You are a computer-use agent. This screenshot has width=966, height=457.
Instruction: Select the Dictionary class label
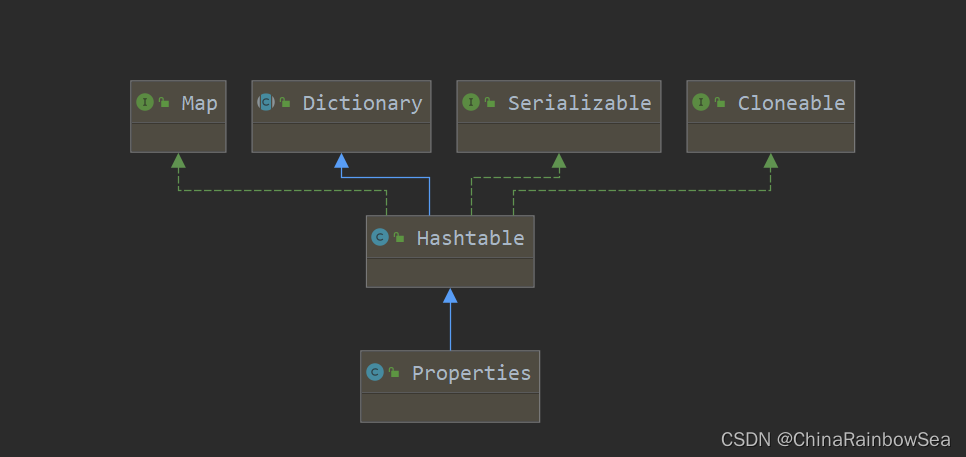pyautogui.click(x=362, y=103)
